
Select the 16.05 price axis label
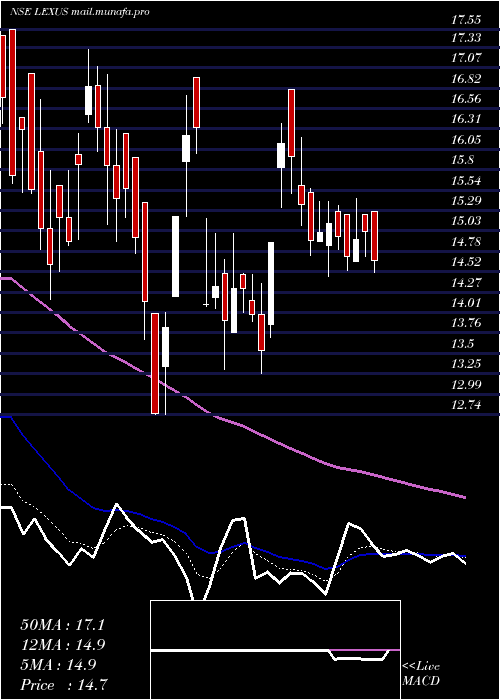(x=466, y=140)
